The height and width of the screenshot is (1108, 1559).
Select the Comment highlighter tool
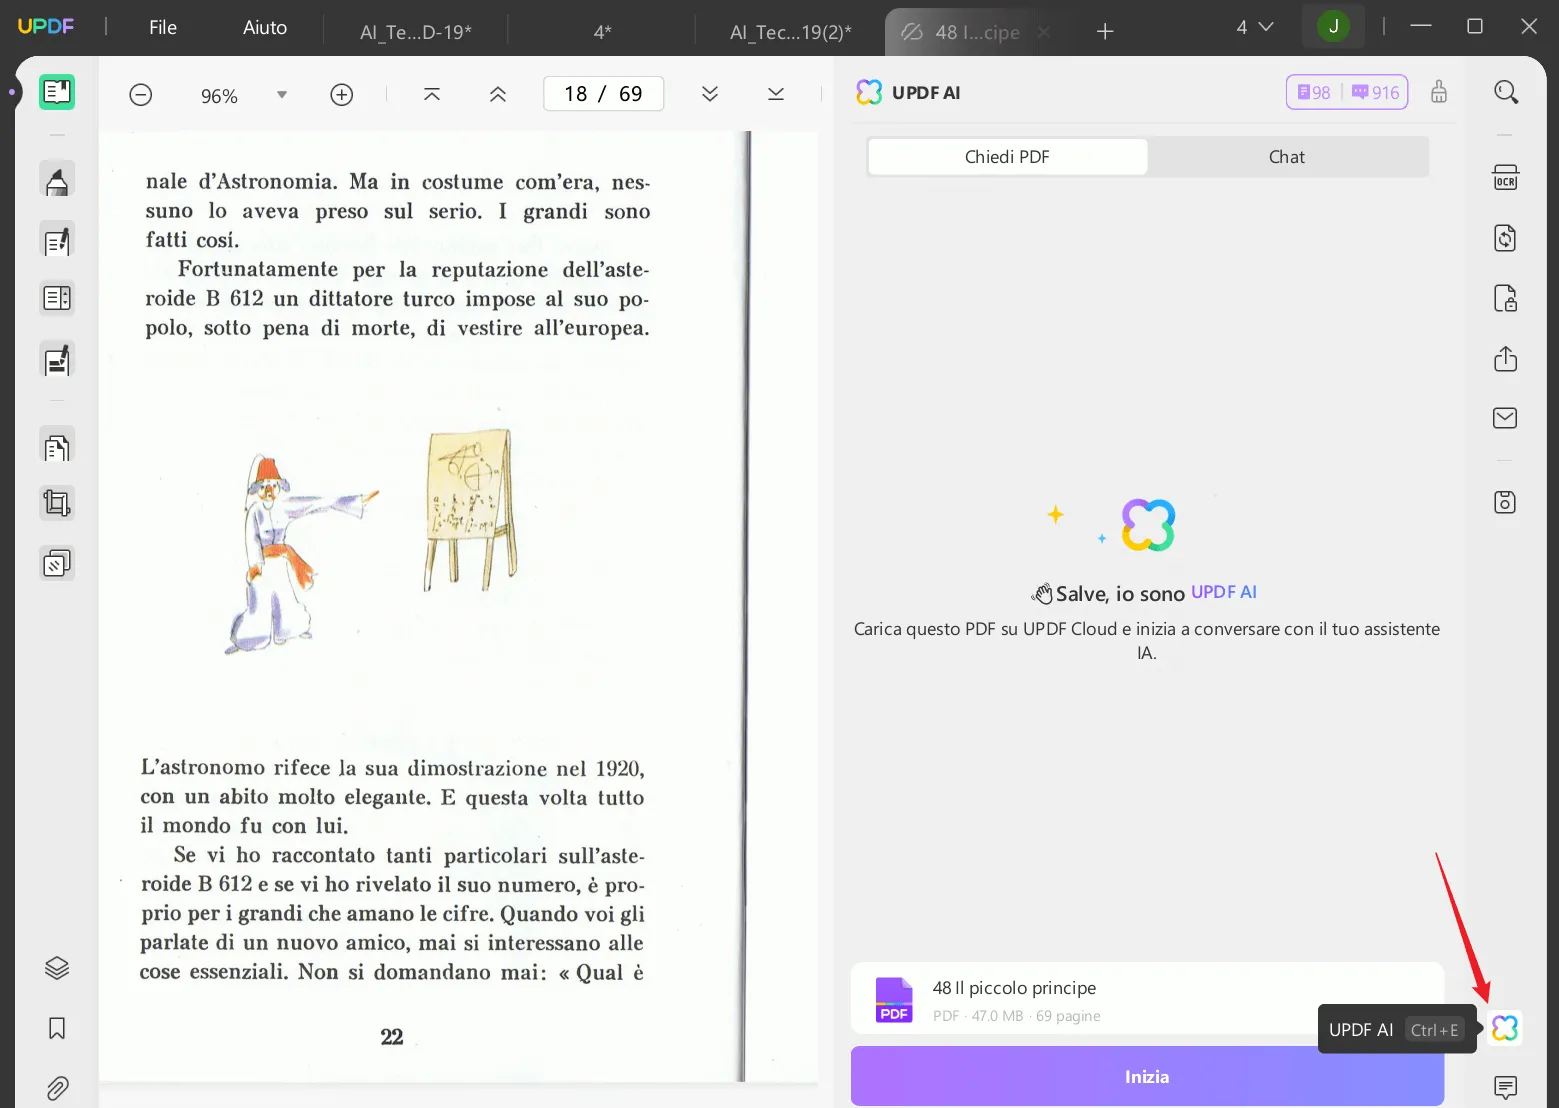point(57,181)
